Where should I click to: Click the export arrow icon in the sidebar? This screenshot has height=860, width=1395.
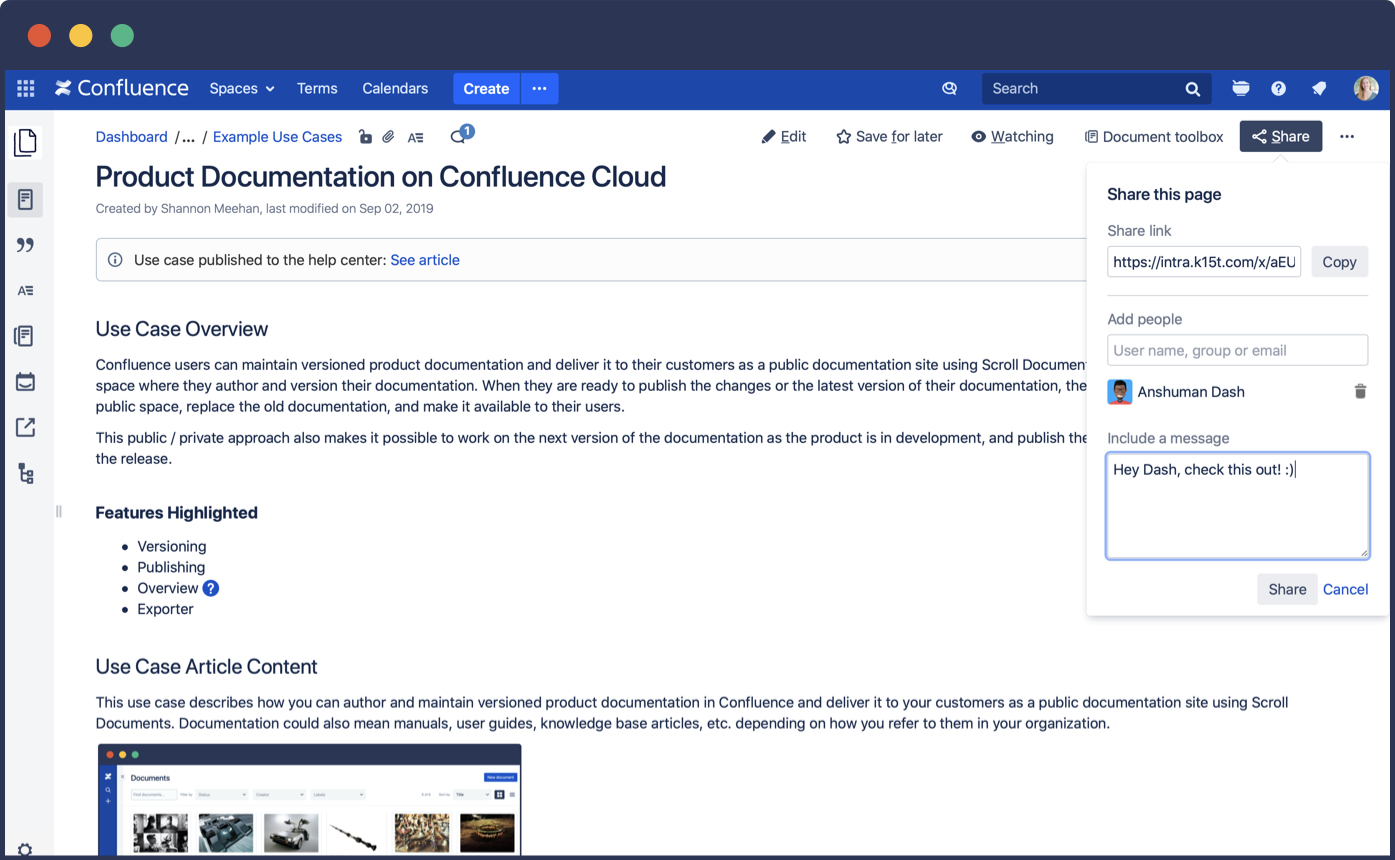point(25,427)
